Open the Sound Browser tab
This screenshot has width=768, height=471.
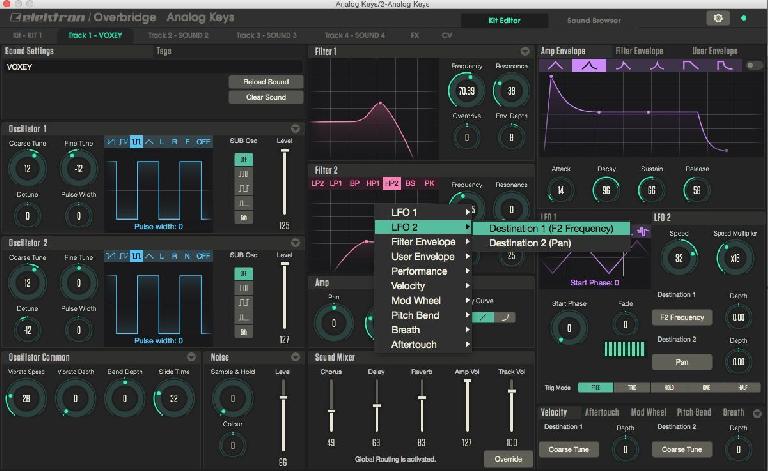point(594,21)
